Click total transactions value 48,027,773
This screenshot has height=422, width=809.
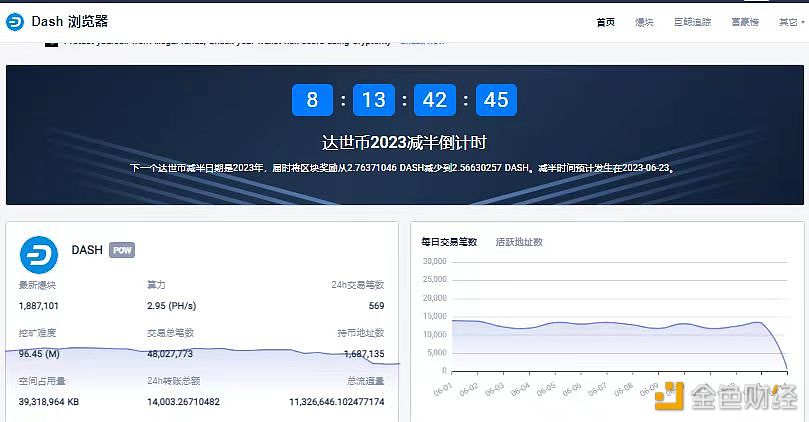pyautogui.click(x=170, y=354)
